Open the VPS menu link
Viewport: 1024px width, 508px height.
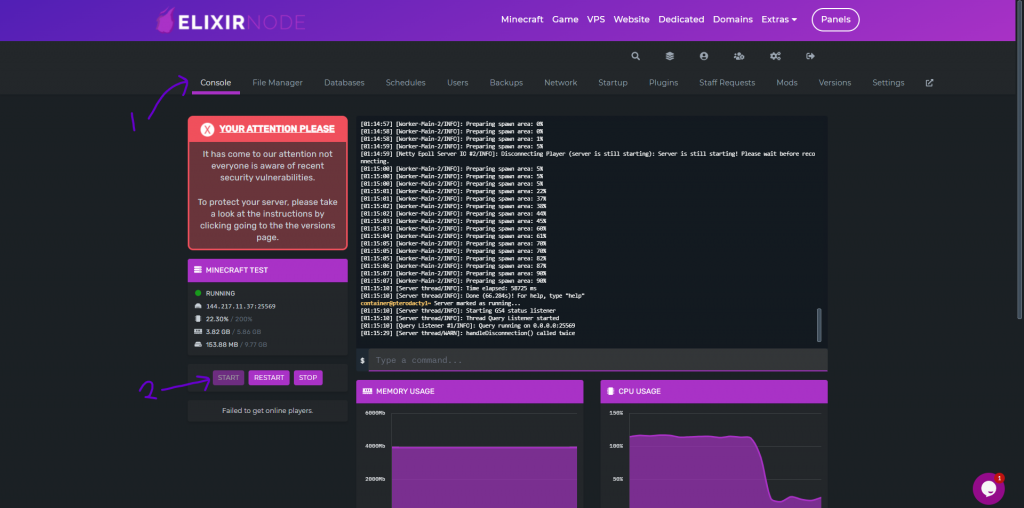click(x=596, y=20)
